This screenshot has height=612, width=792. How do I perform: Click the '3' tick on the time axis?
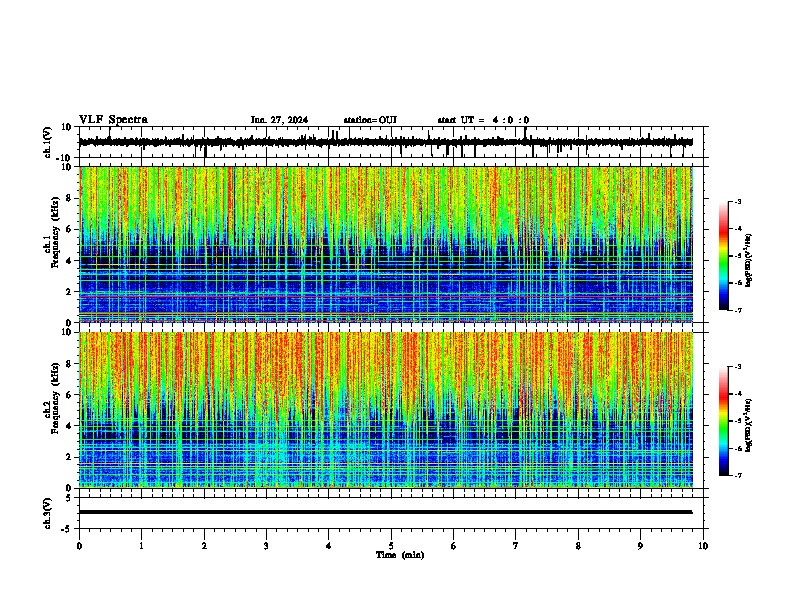click(266, 546)
